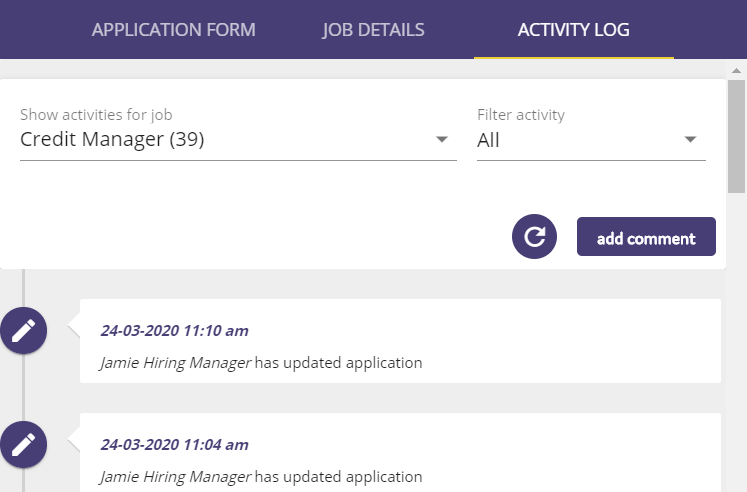747x492 pixels.
Task: Click the 24-03-2020 11:10 am timestamp
Action: pyautogui.click(x=174, y=331)
